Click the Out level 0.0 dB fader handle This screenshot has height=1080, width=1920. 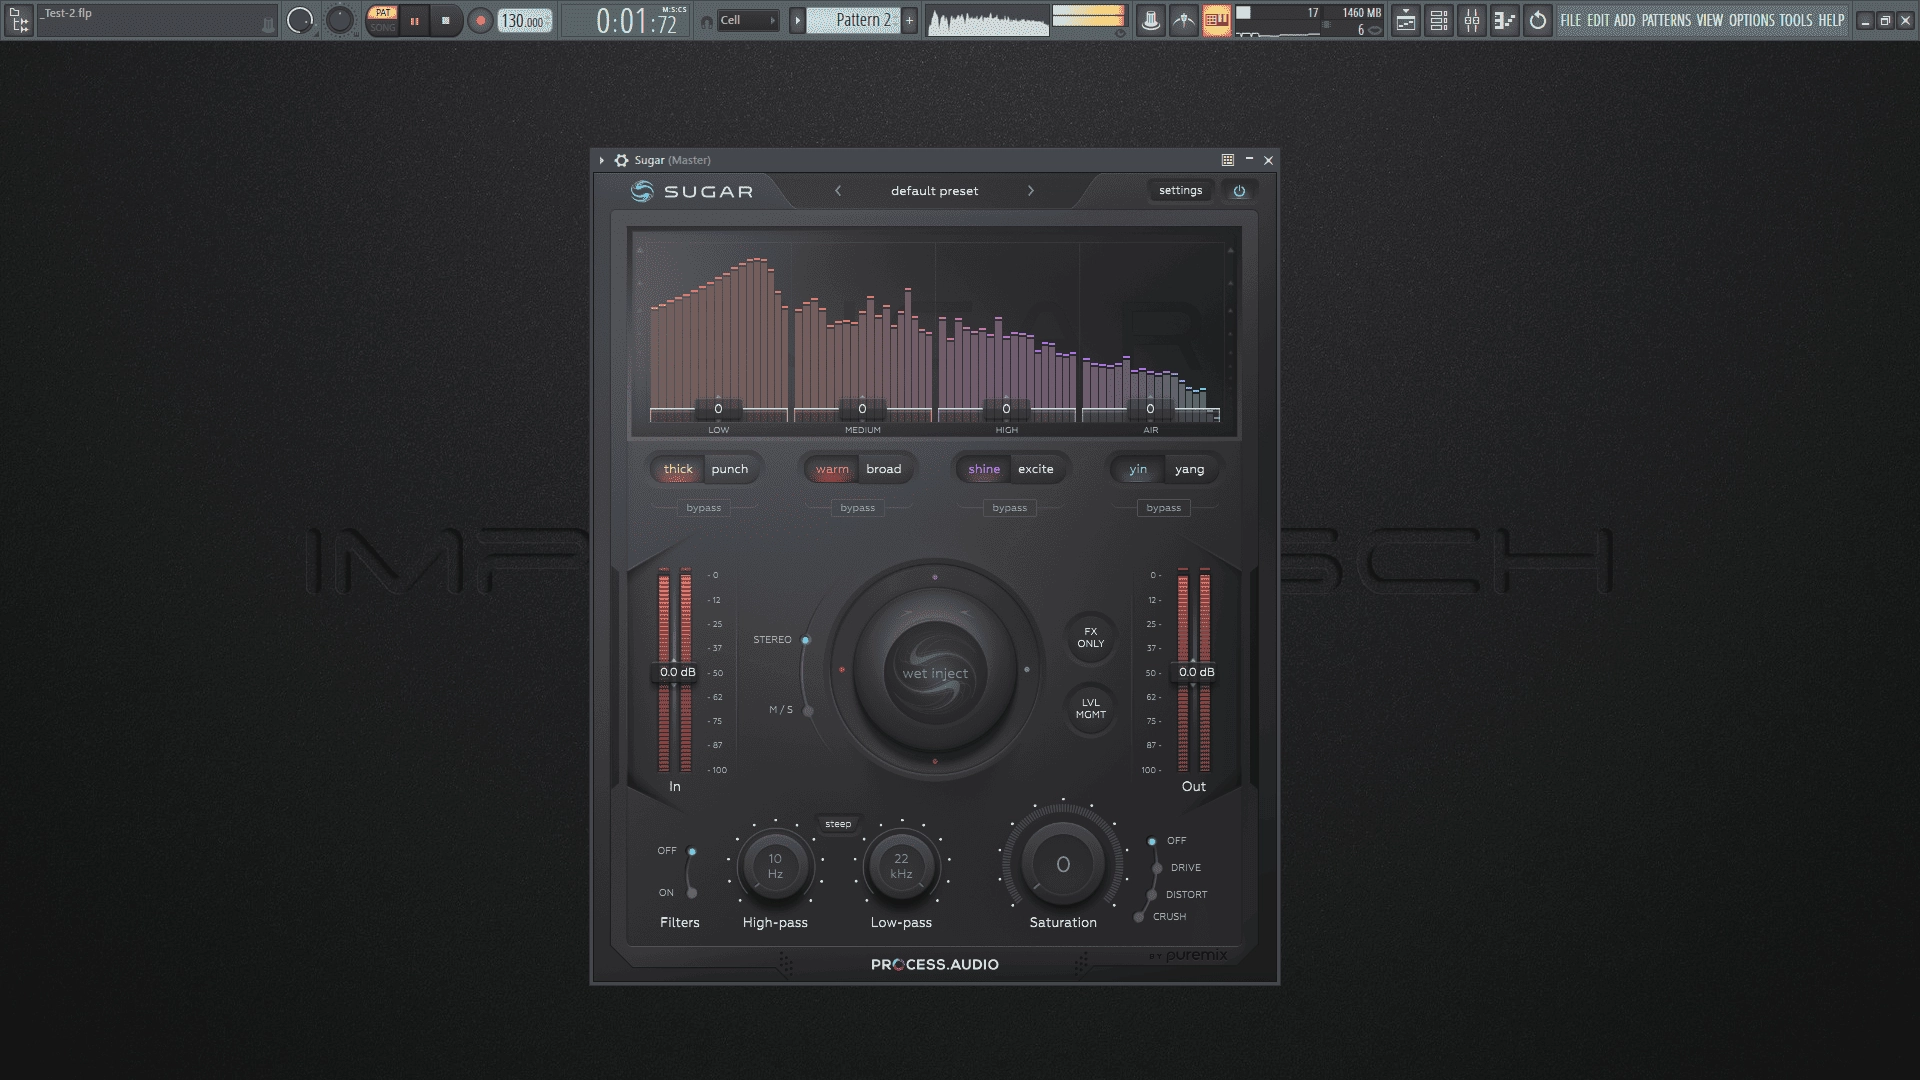point(1196,672)
